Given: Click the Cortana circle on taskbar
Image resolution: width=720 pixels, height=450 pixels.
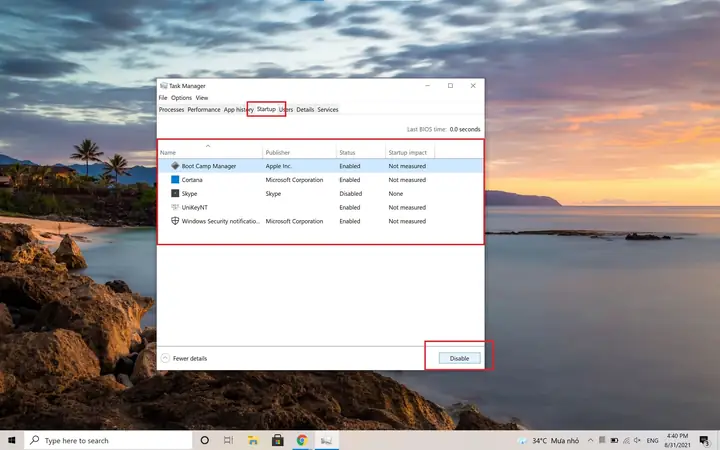Looking at the screenshot, I should click(x=204, y=440).
